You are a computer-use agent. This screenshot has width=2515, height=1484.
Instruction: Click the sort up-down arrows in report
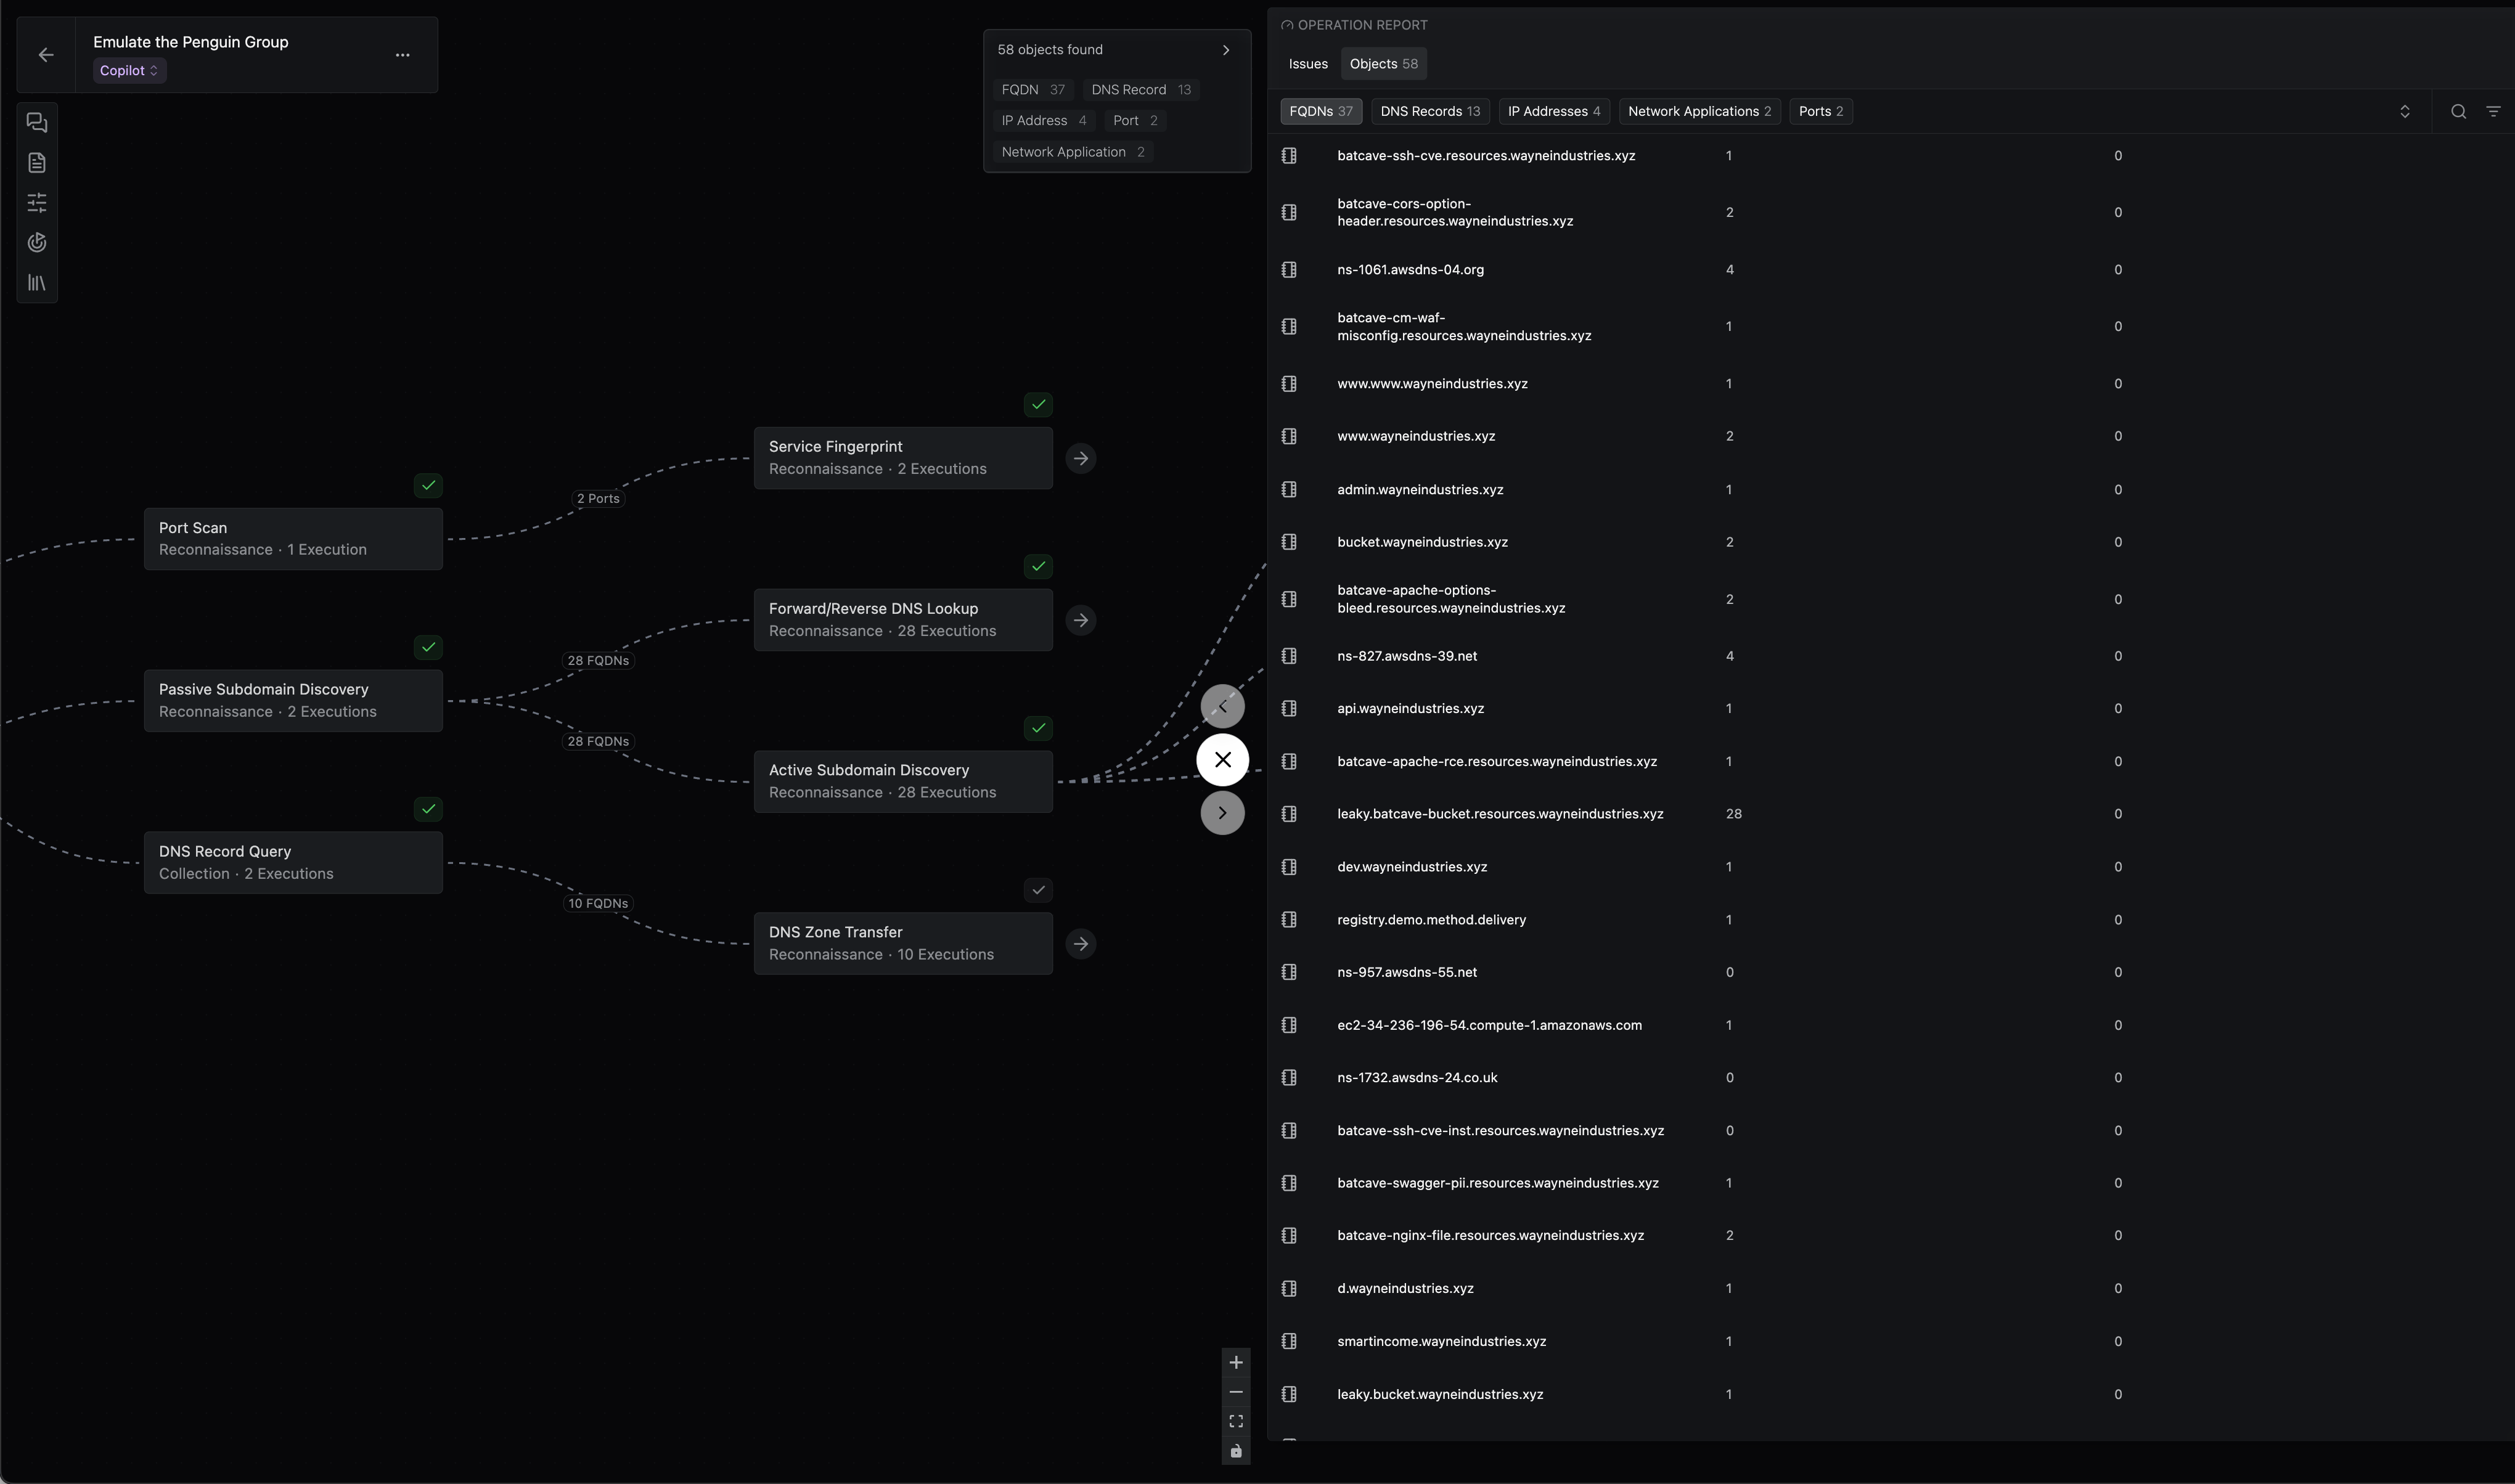[2405, 112]
